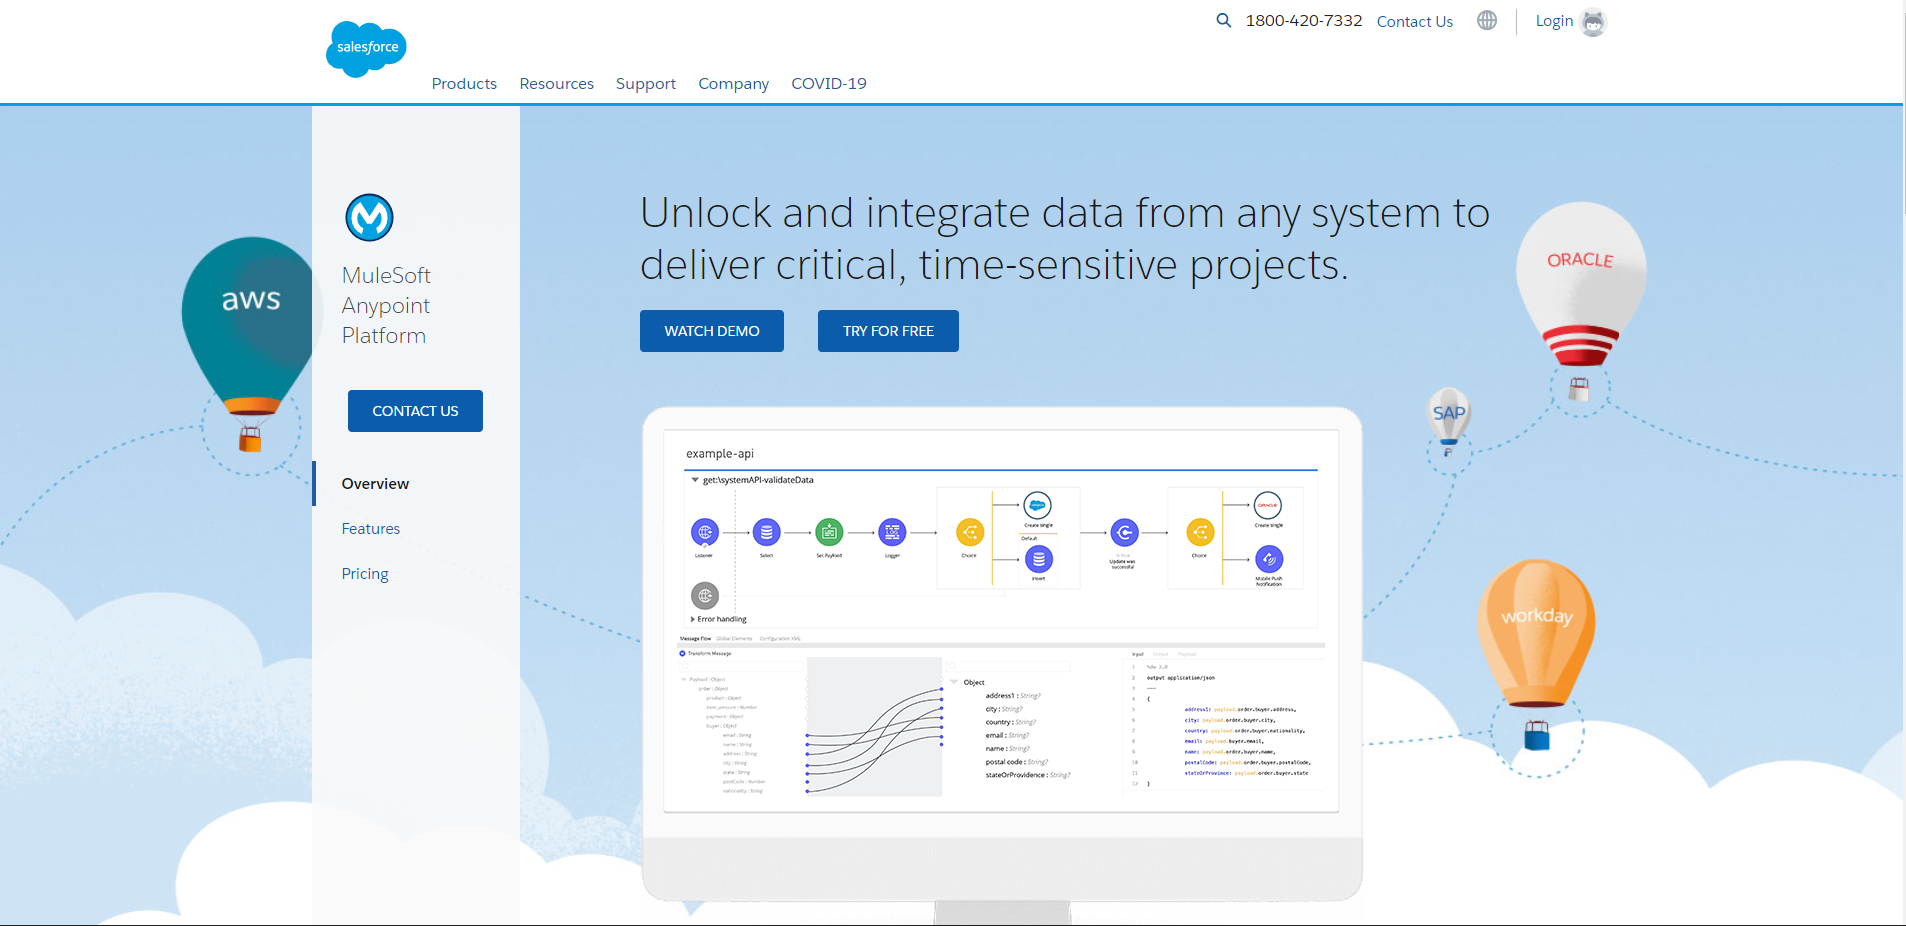
Task: Click the gray error handler node icon
Action: pyautogui.click(x=705, y=596)
